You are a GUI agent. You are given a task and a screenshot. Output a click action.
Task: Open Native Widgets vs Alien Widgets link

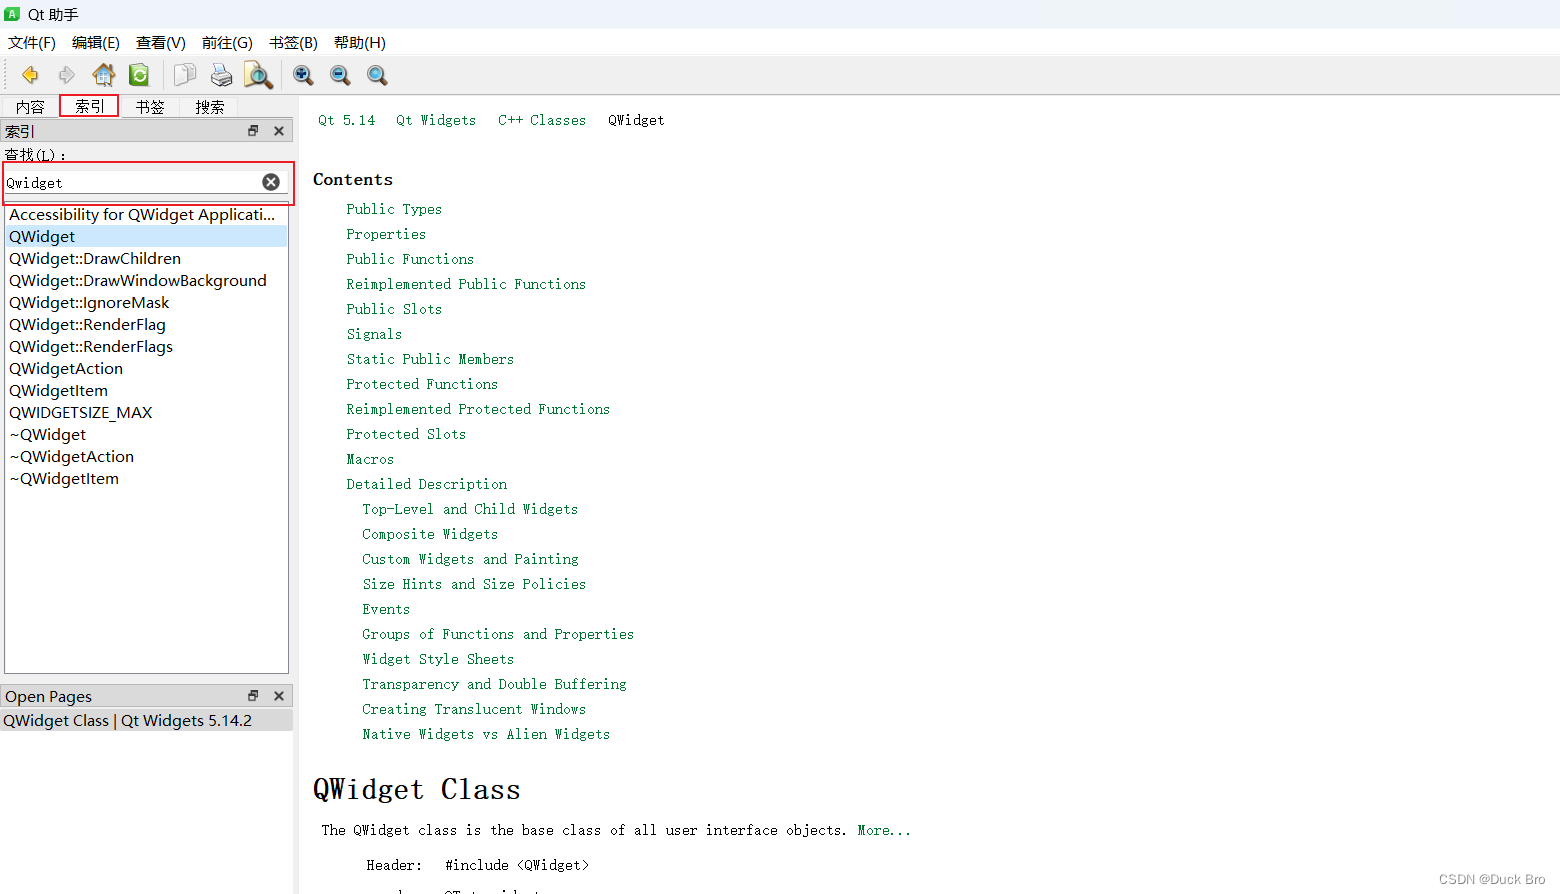(486, 734)
